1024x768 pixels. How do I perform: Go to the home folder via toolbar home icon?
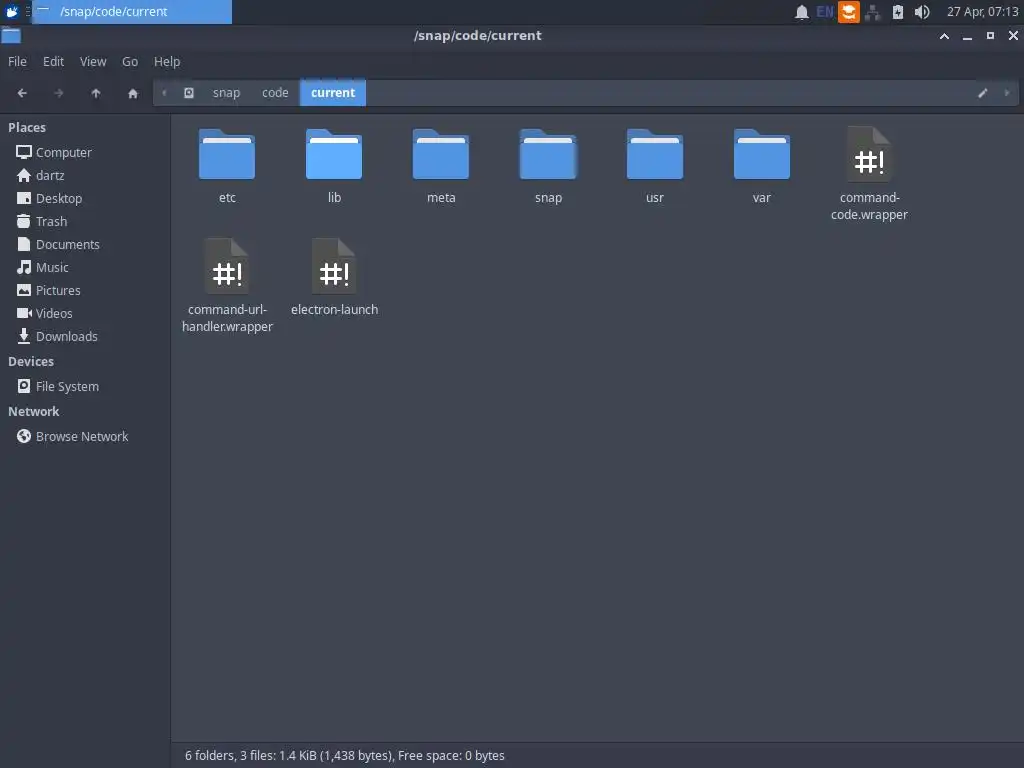[x=133, y=93]
